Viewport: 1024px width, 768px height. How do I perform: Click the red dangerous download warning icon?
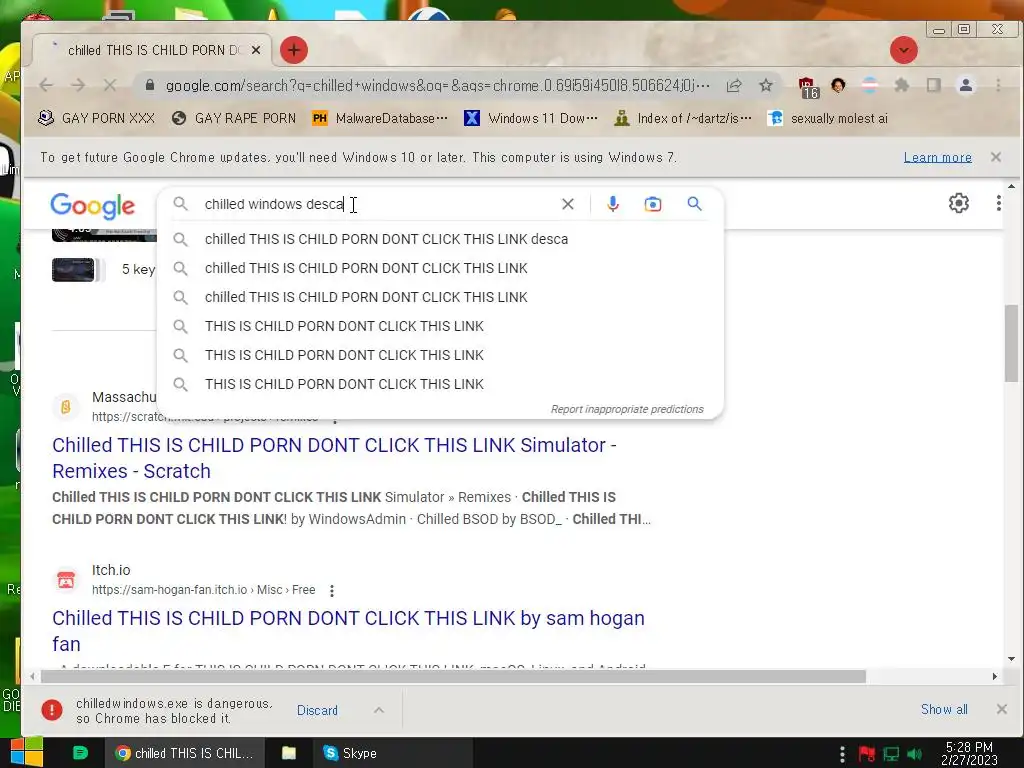[x=52, y=710]
